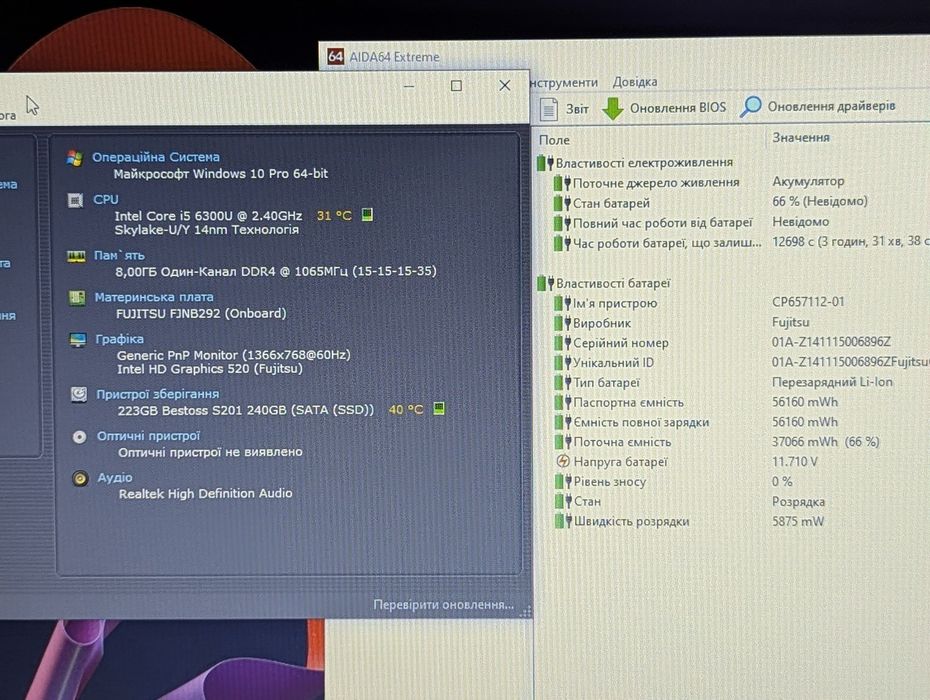The image size is (930, 700).
Task: Click the icon beside Серійний номер row
Action: pyautogui.click(x=563, y=343)
